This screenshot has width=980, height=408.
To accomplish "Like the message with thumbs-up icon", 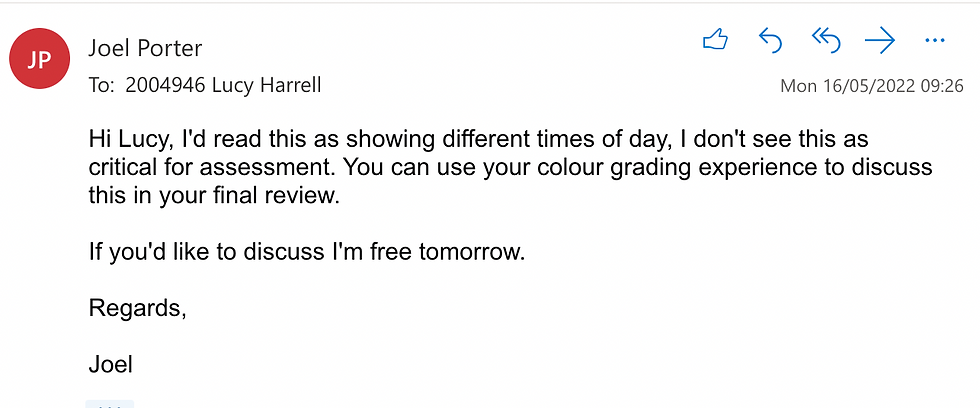I will click(716, 41).
